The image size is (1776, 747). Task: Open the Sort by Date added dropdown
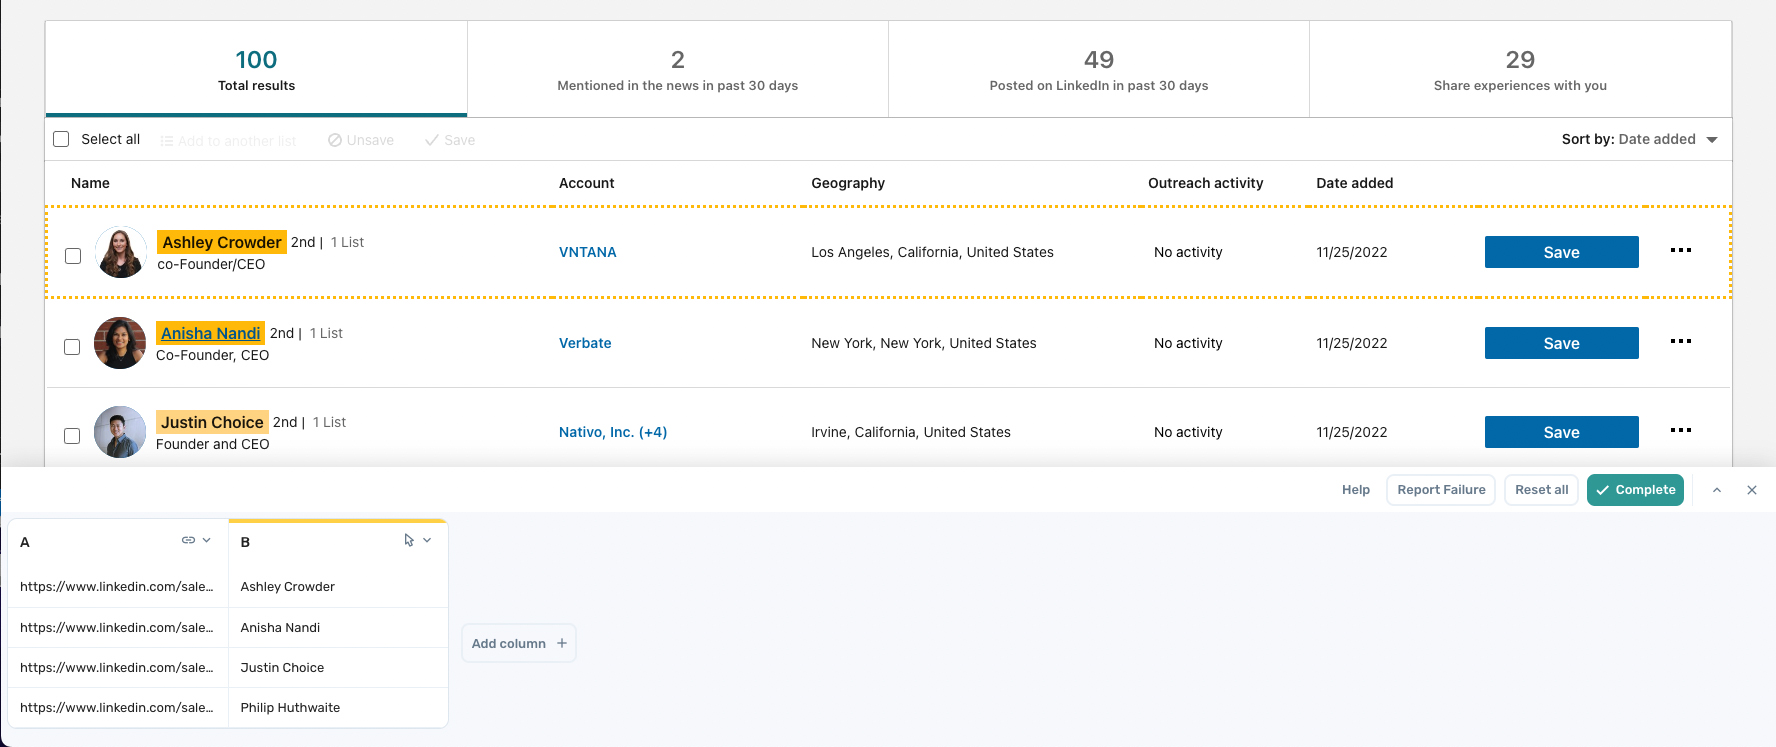1639,139
